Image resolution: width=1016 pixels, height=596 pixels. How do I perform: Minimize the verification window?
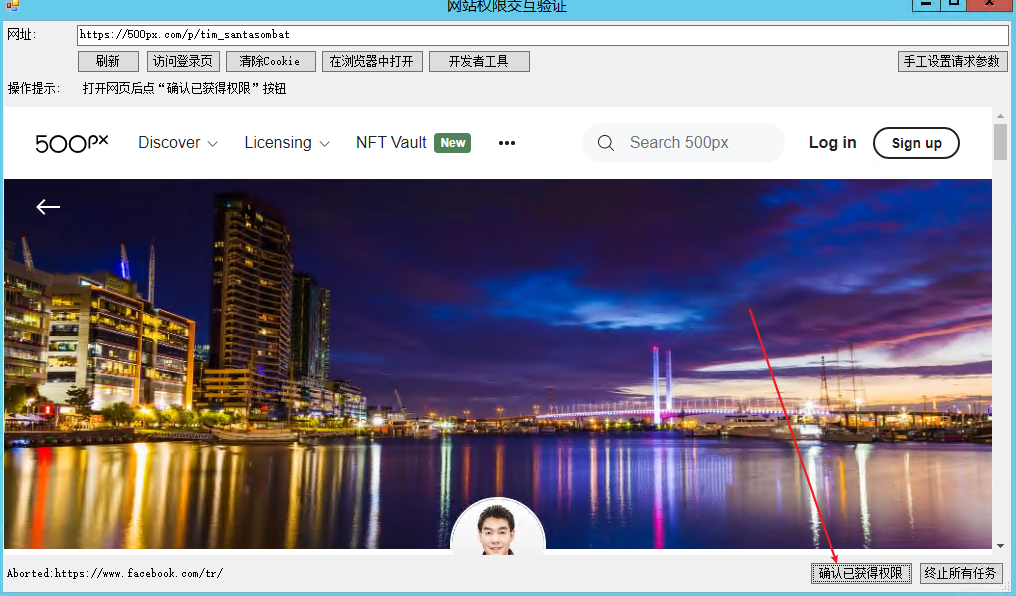[926, 5]
